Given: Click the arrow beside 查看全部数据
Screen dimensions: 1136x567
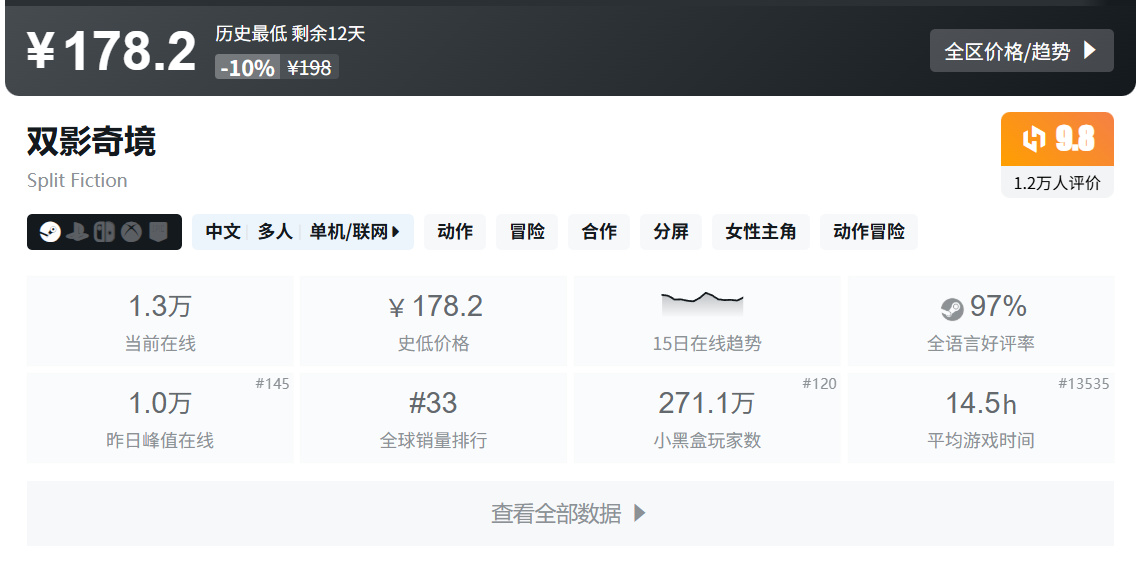Looking at the screenshot, I should pyautogui.click(x=639, y=513).
